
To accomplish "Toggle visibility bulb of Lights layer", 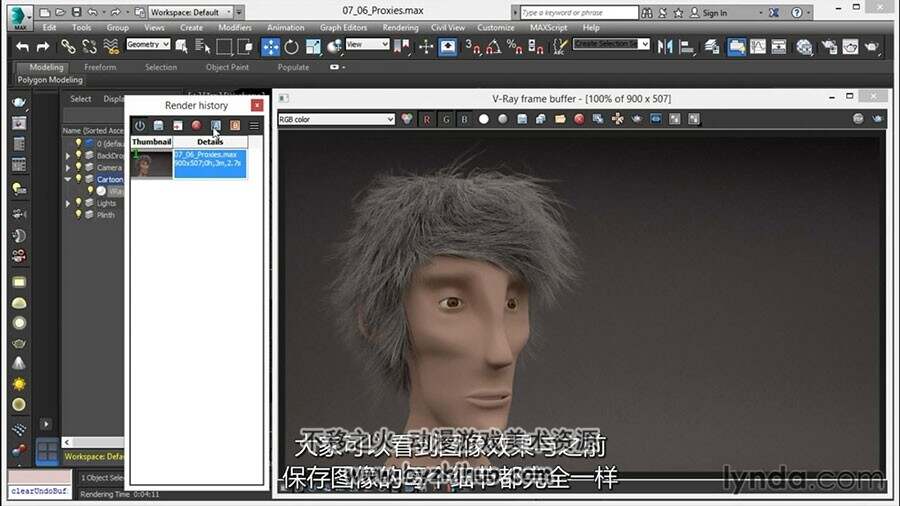I will coord(79,203).
